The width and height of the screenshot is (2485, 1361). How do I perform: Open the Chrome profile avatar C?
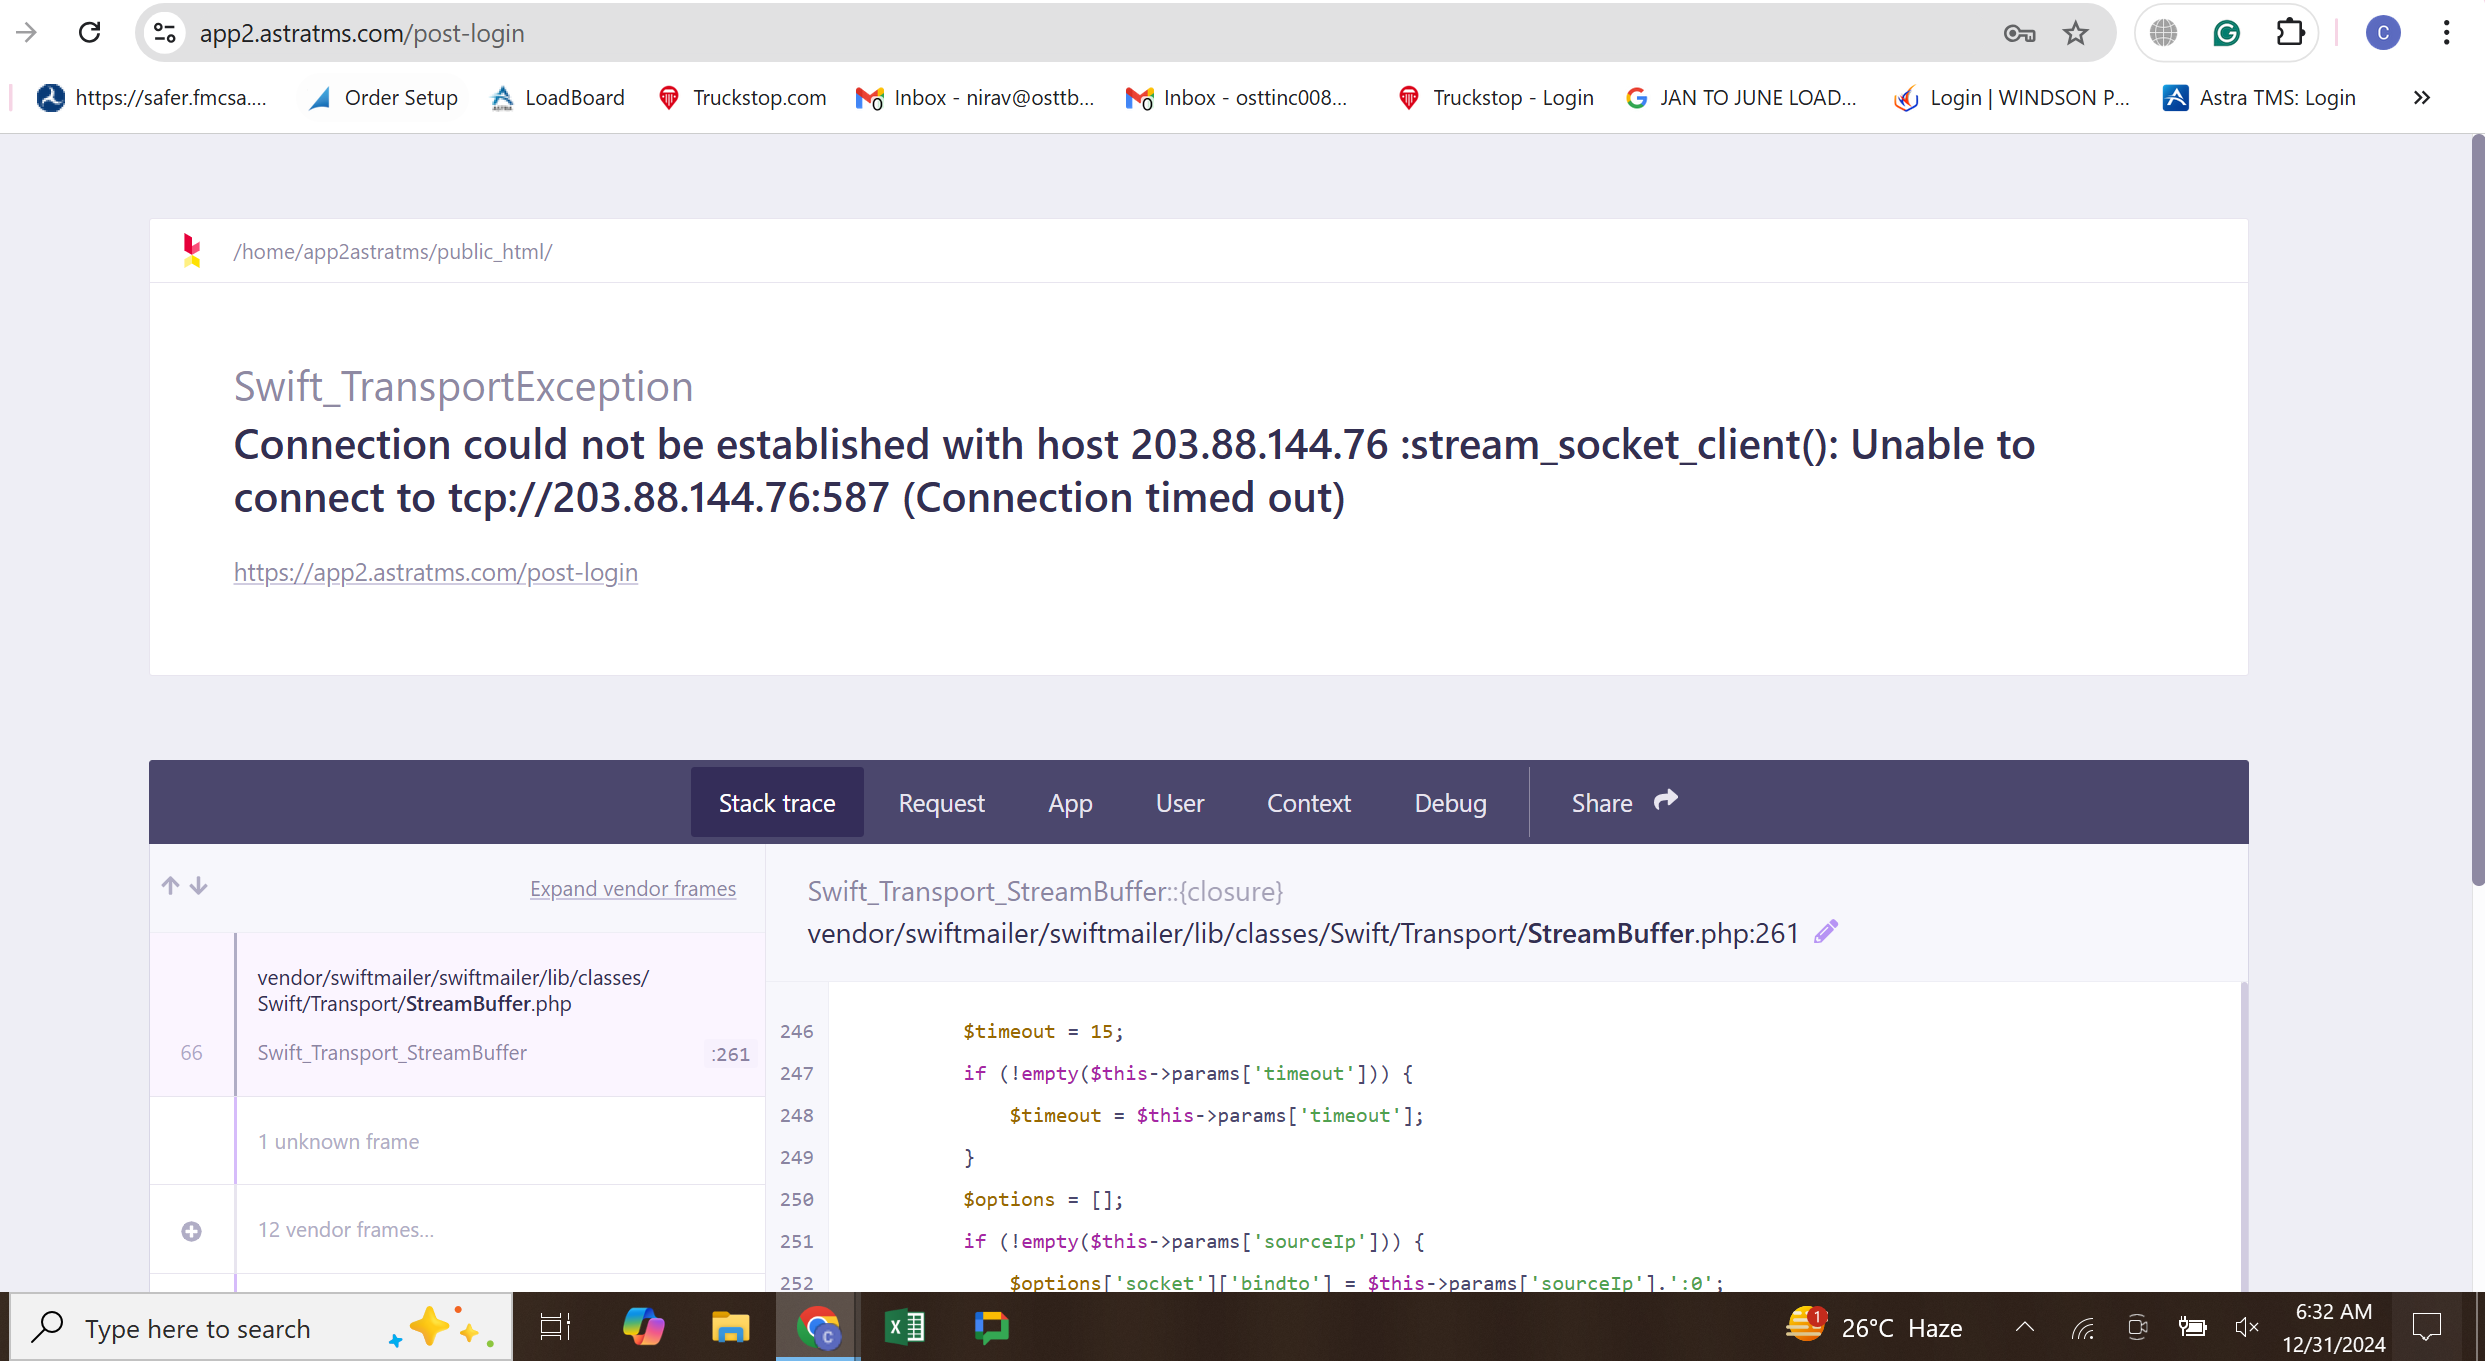(x=2383, y=33)
